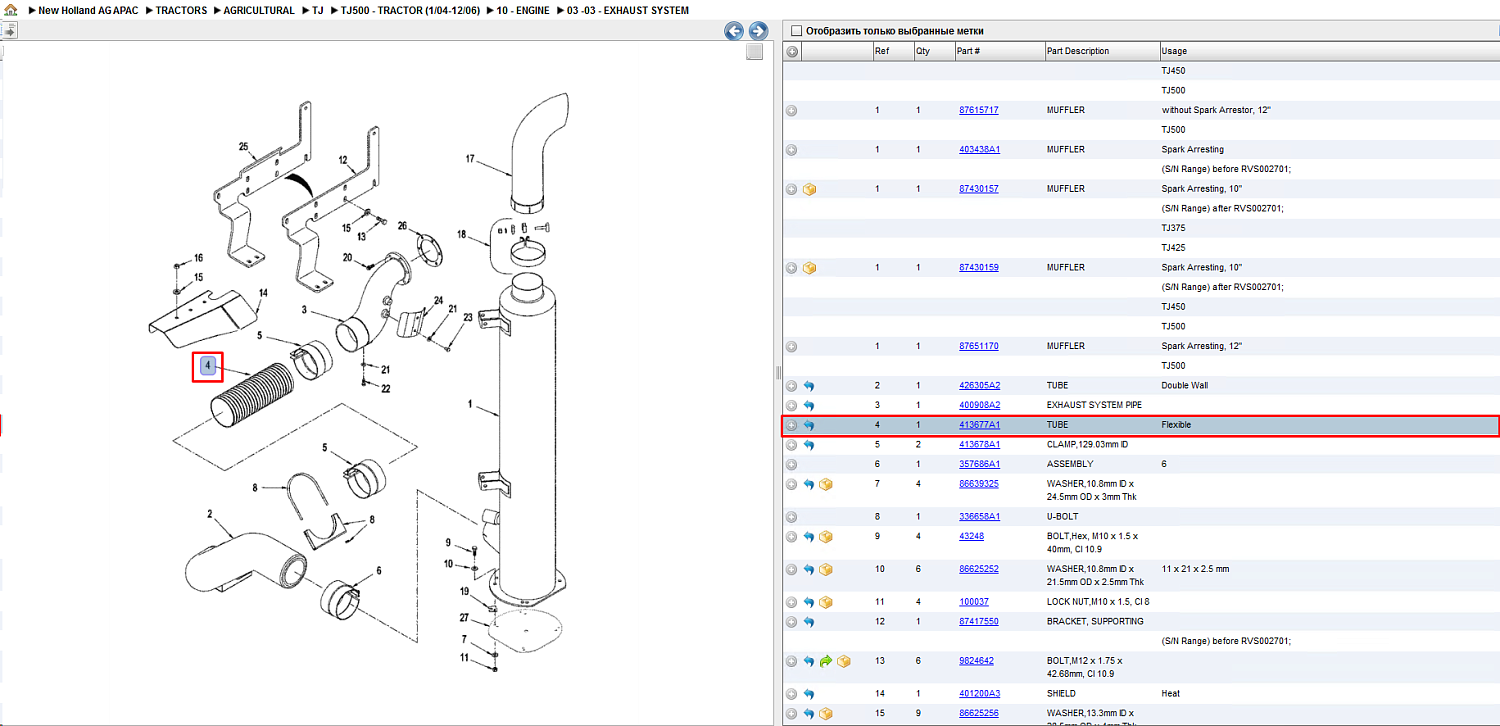The width and height of the screenshot is (1500, 726).
Task: Click the box icon for part 87430159
Action: tap(810, 268)
